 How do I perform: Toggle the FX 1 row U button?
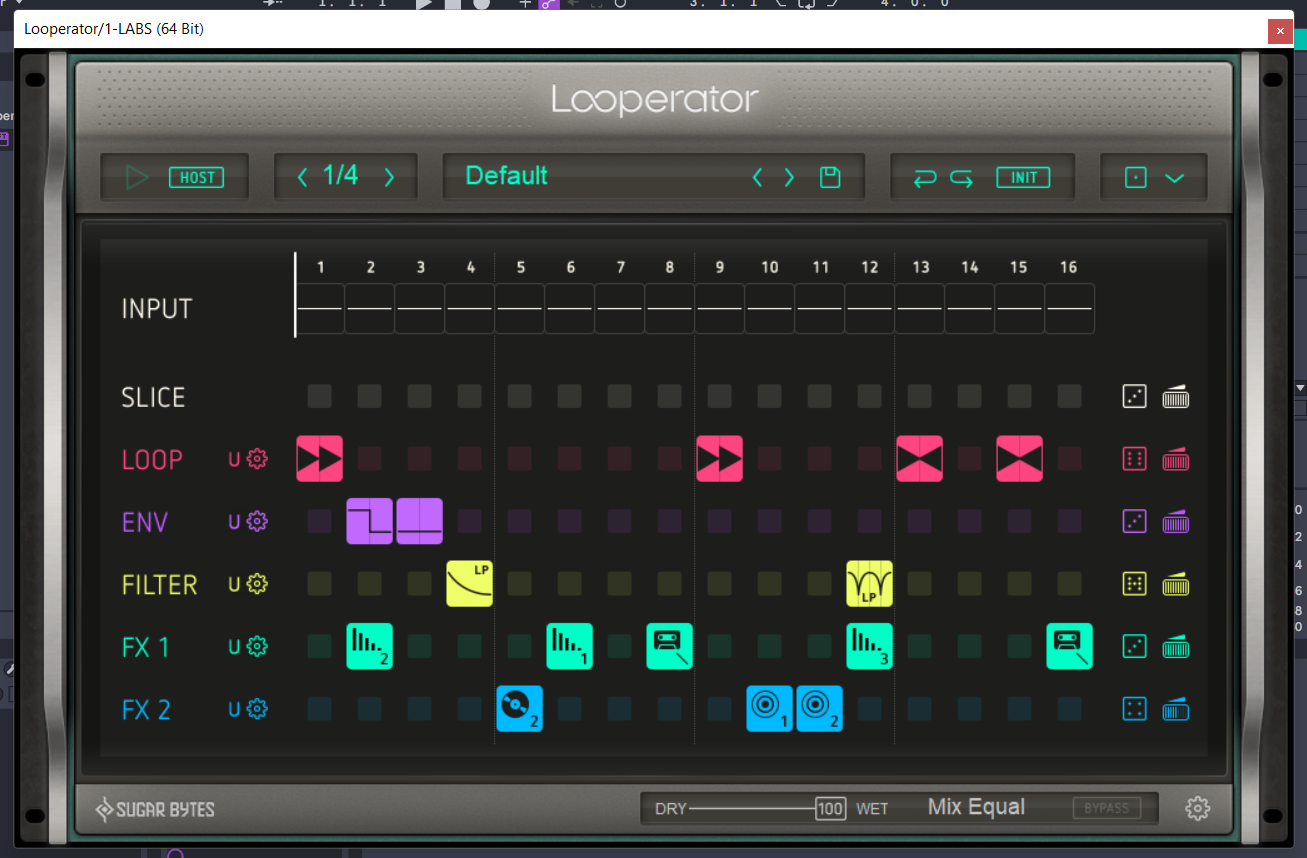point(234,647)
